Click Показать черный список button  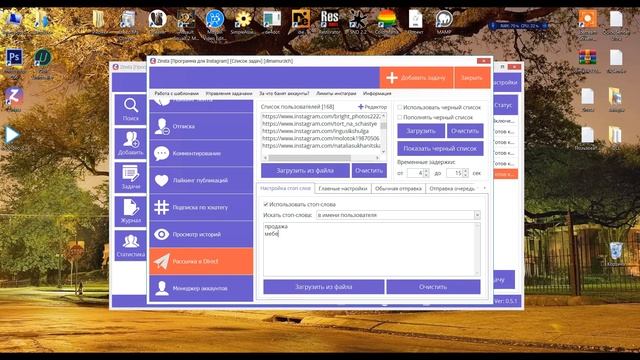[x=440, y=149]
